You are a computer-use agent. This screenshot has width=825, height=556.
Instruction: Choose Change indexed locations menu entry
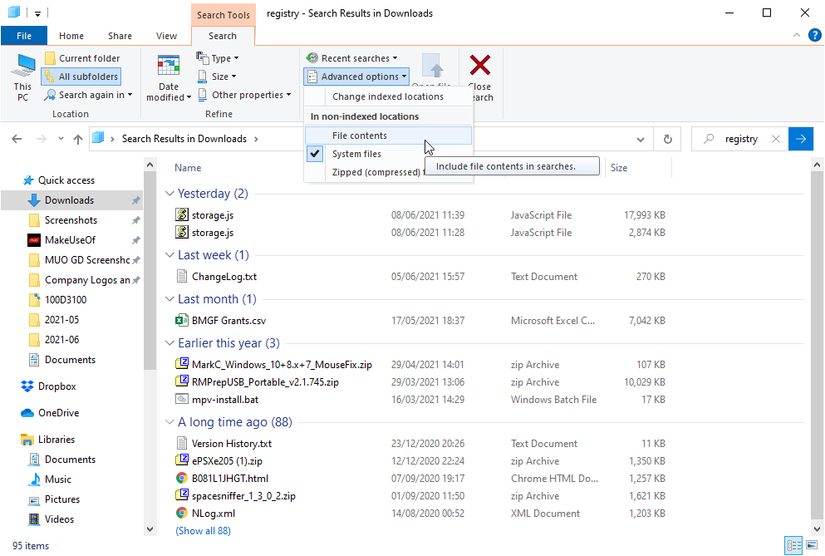[388, 97]
